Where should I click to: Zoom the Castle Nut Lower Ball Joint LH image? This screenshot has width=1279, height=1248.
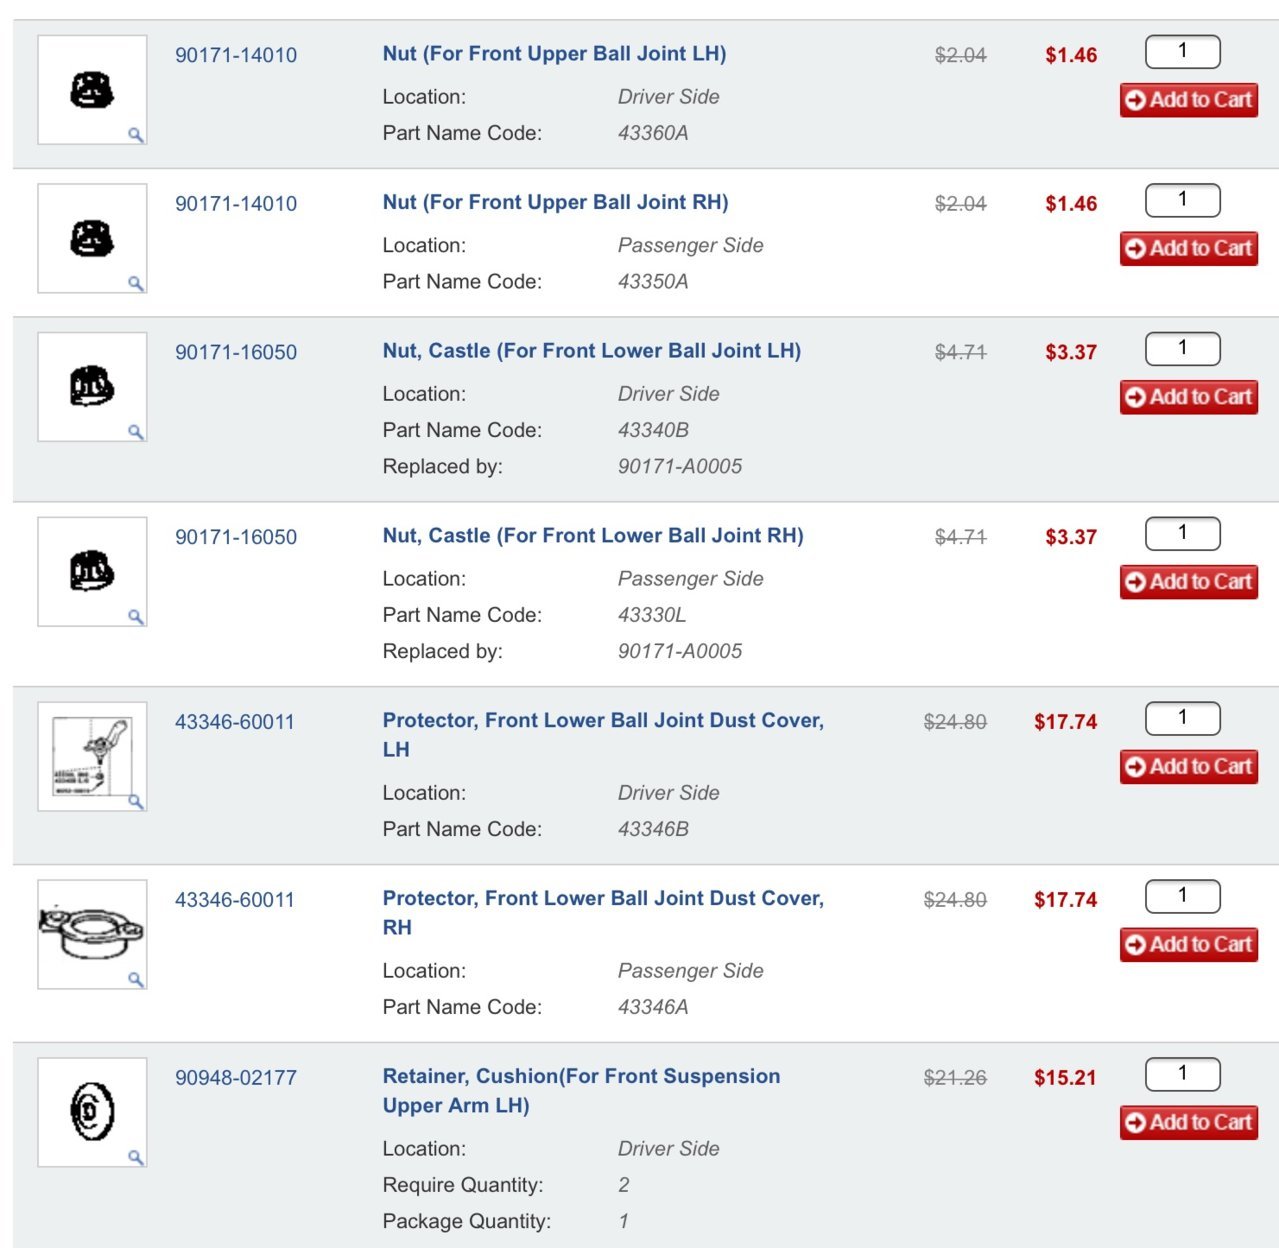coord(136,432)
